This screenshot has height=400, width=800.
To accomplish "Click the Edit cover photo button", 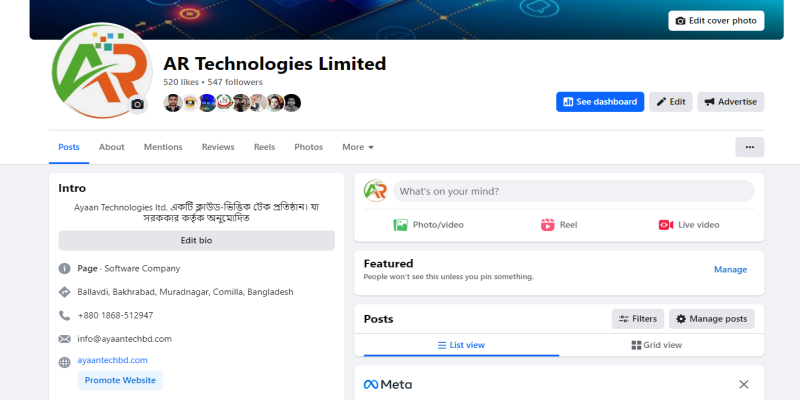I will click(x=716, y=21).
